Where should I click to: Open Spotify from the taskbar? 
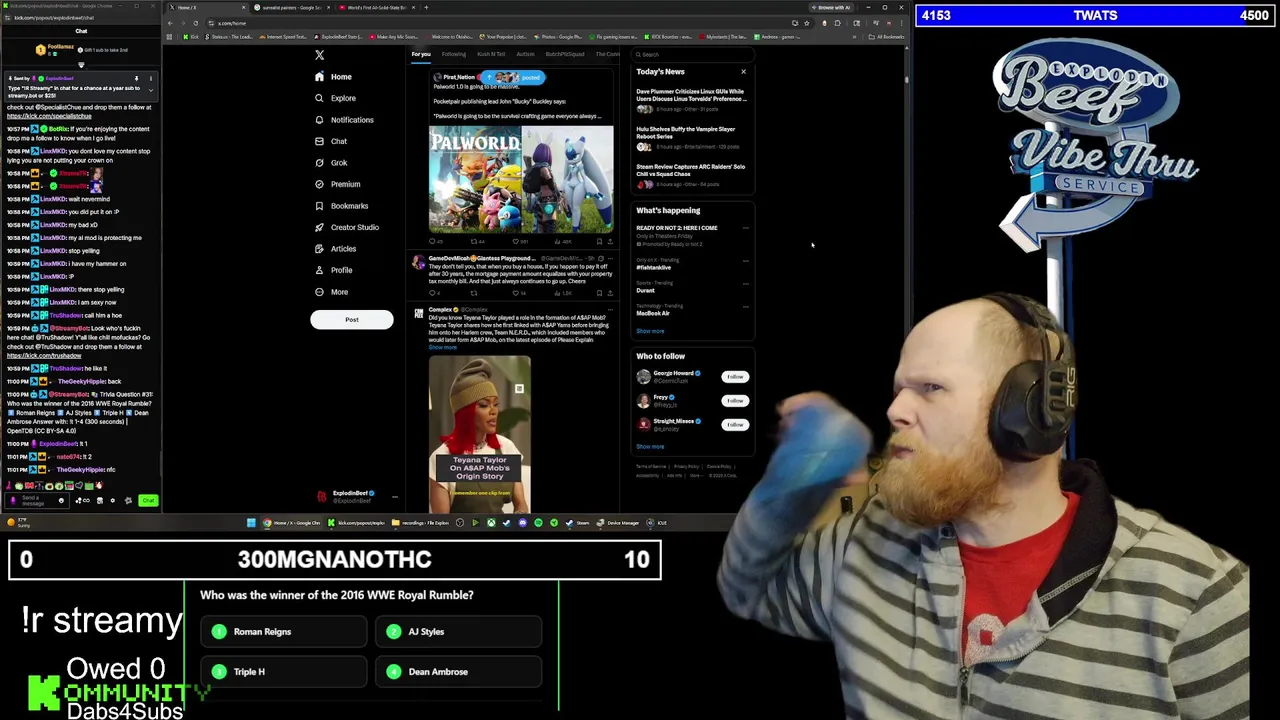click(538, 522)
